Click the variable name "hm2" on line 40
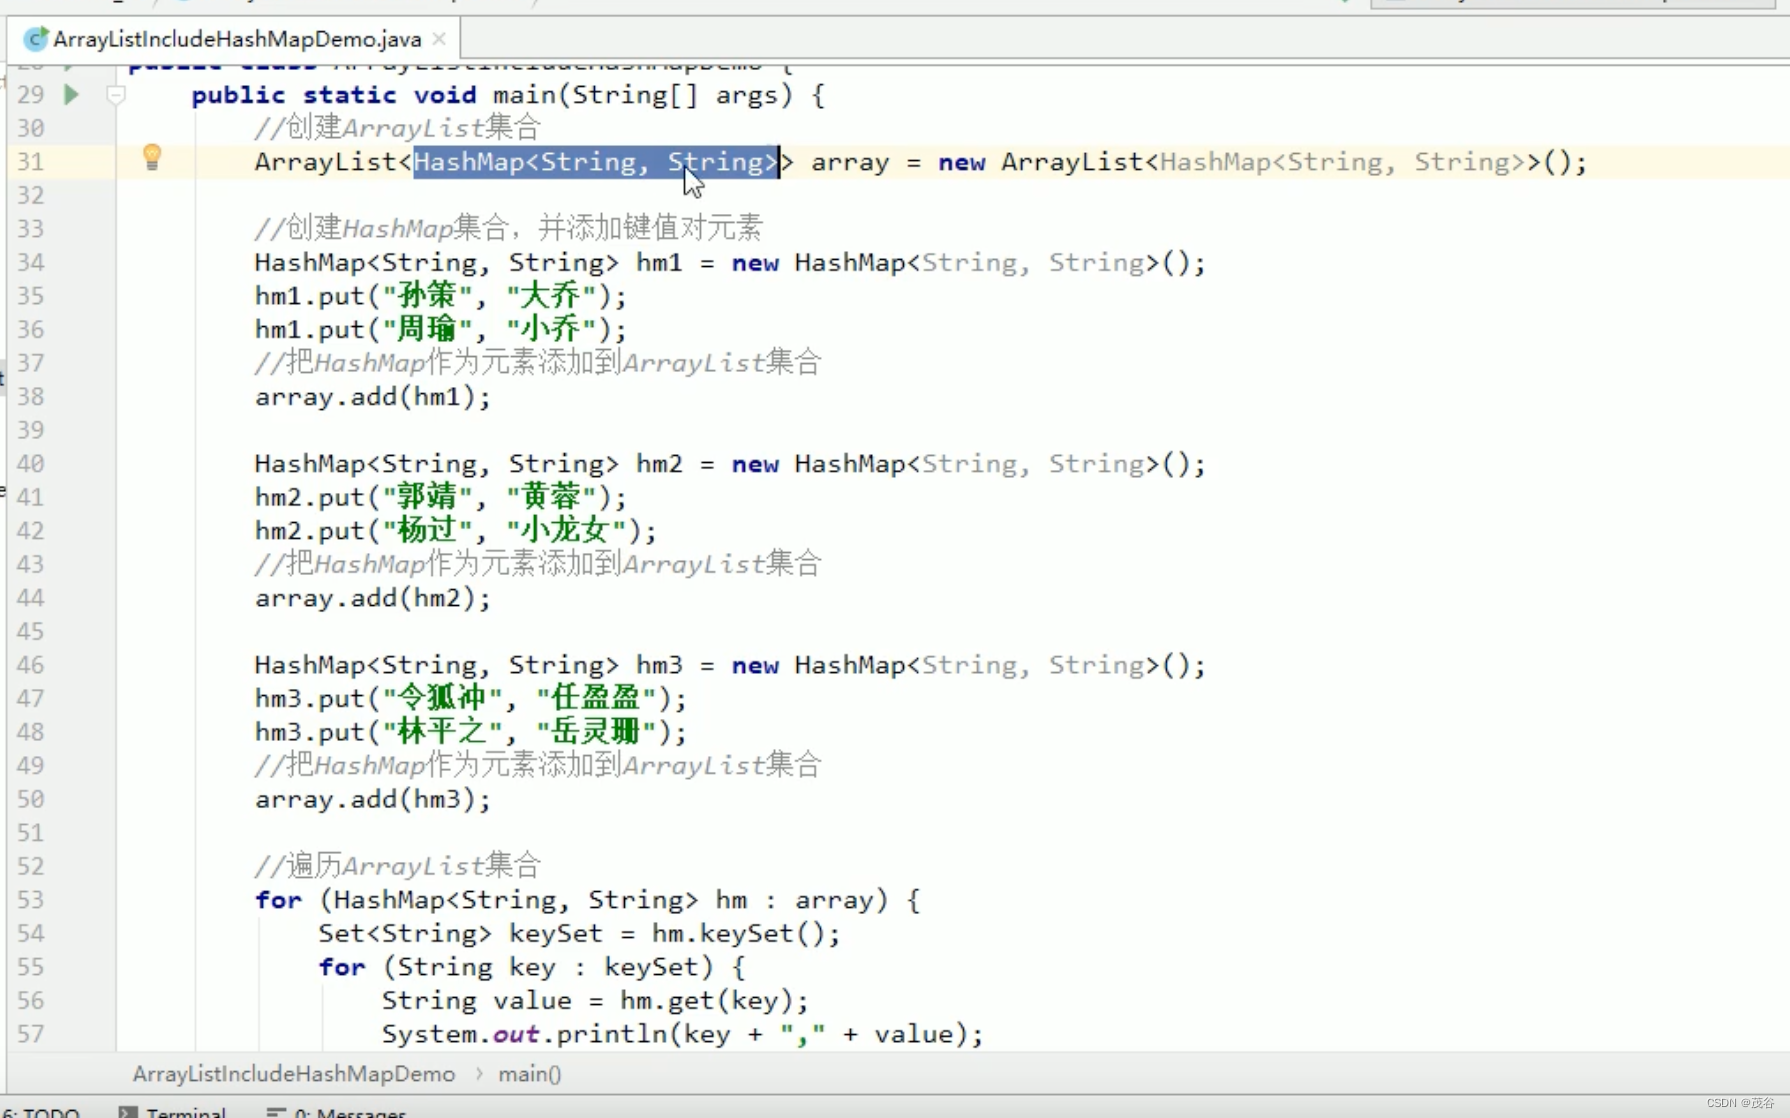 659,464
